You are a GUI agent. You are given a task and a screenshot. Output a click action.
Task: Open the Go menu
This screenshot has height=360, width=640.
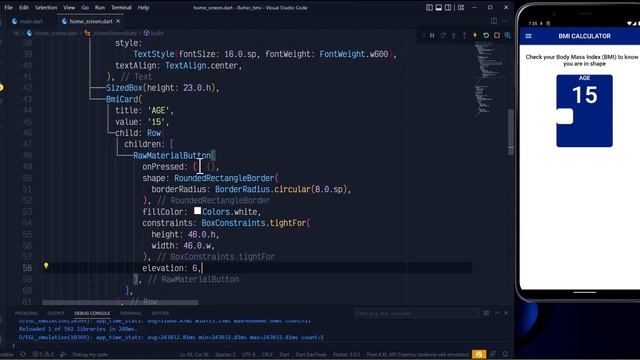coord(85,7)
